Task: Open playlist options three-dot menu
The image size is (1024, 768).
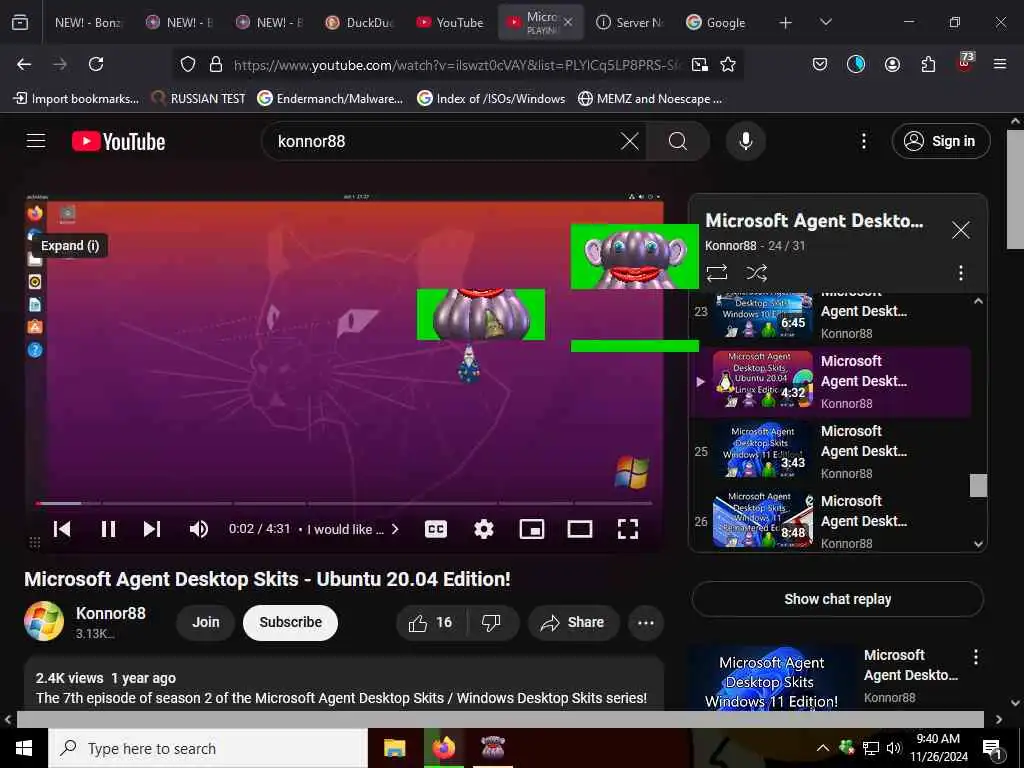Action: [x=961, y=273]
